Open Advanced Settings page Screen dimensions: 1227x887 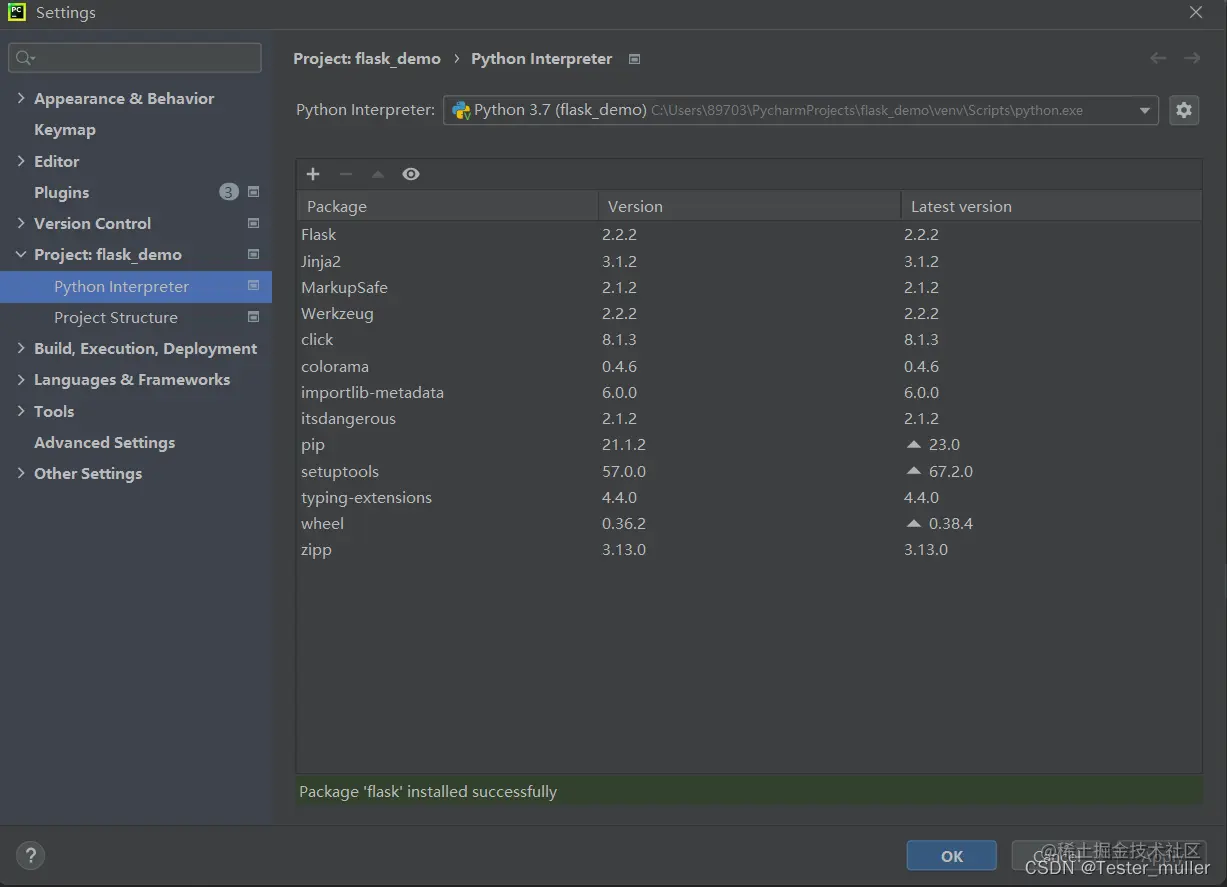104,442
